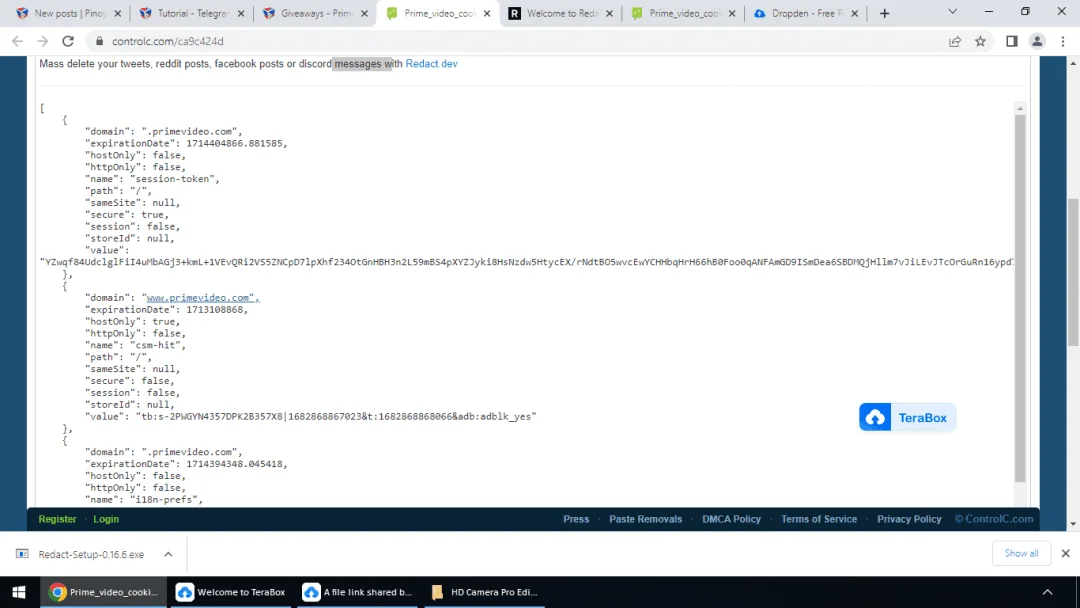The image size is (1080, 608).
Task: Open HD Camera Pro Edi taskbar item
Action: (x=485, y=592)
